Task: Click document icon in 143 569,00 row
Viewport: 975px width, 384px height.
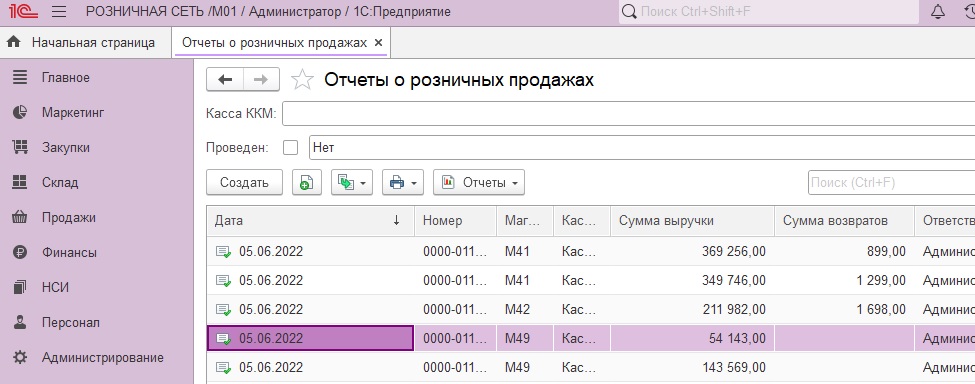Action: (x=224, y=368)
